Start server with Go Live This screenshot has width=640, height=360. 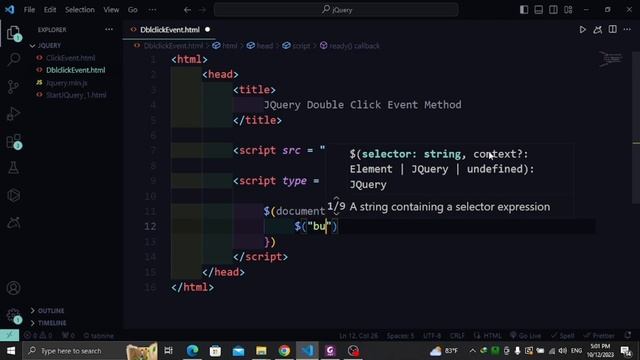(x=525, y=336)
